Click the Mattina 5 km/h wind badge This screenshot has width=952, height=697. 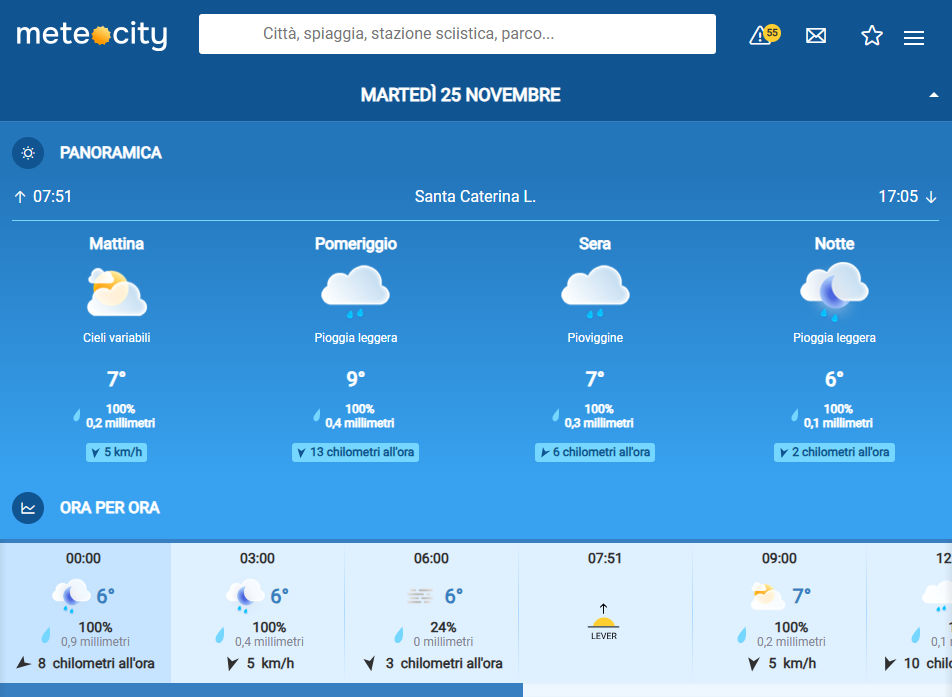[116, 452]
